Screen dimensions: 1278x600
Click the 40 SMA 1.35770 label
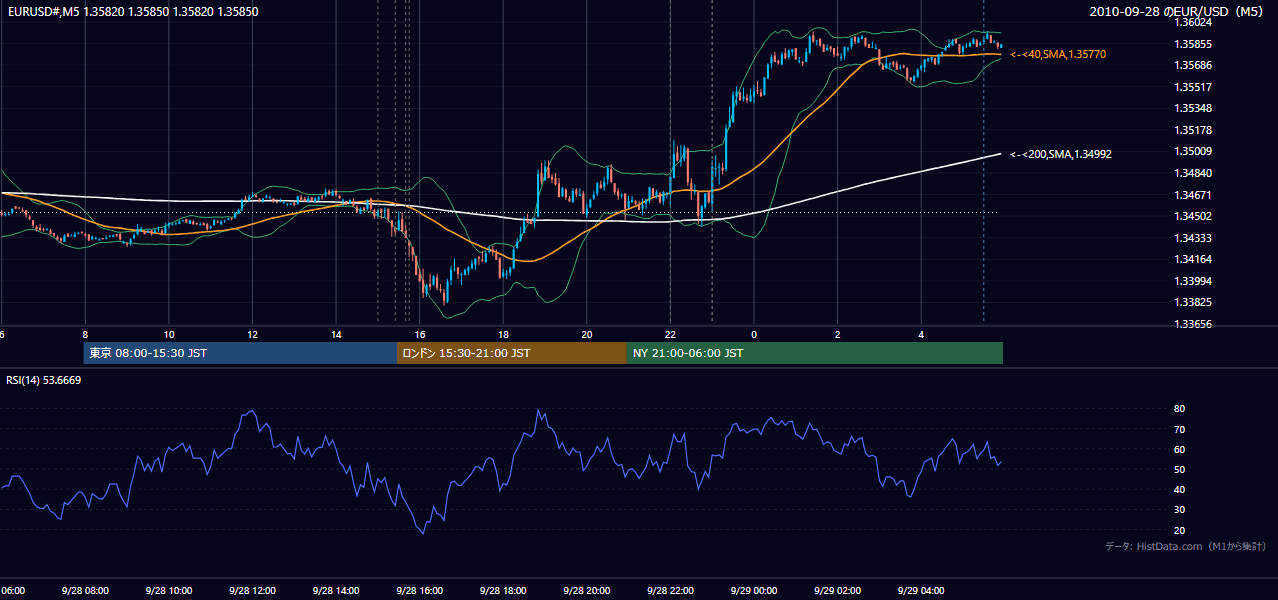click(1058, 54)
